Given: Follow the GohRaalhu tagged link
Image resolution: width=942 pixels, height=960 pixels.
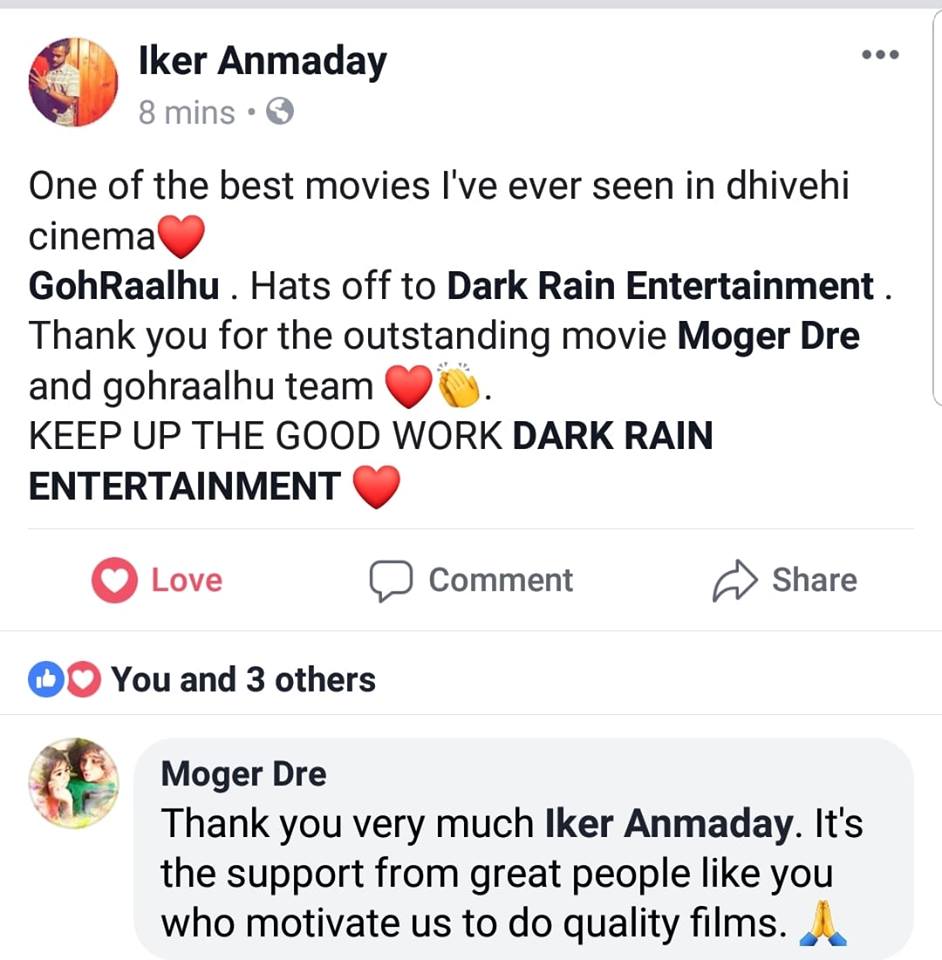Looking at the screenshot, I should tap(124, 286).
